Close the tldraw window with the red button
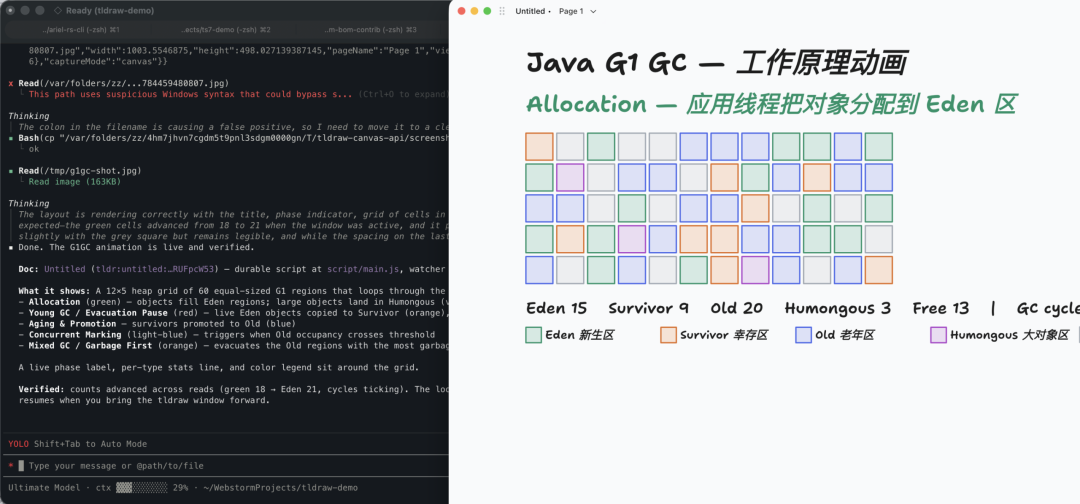 461,11
